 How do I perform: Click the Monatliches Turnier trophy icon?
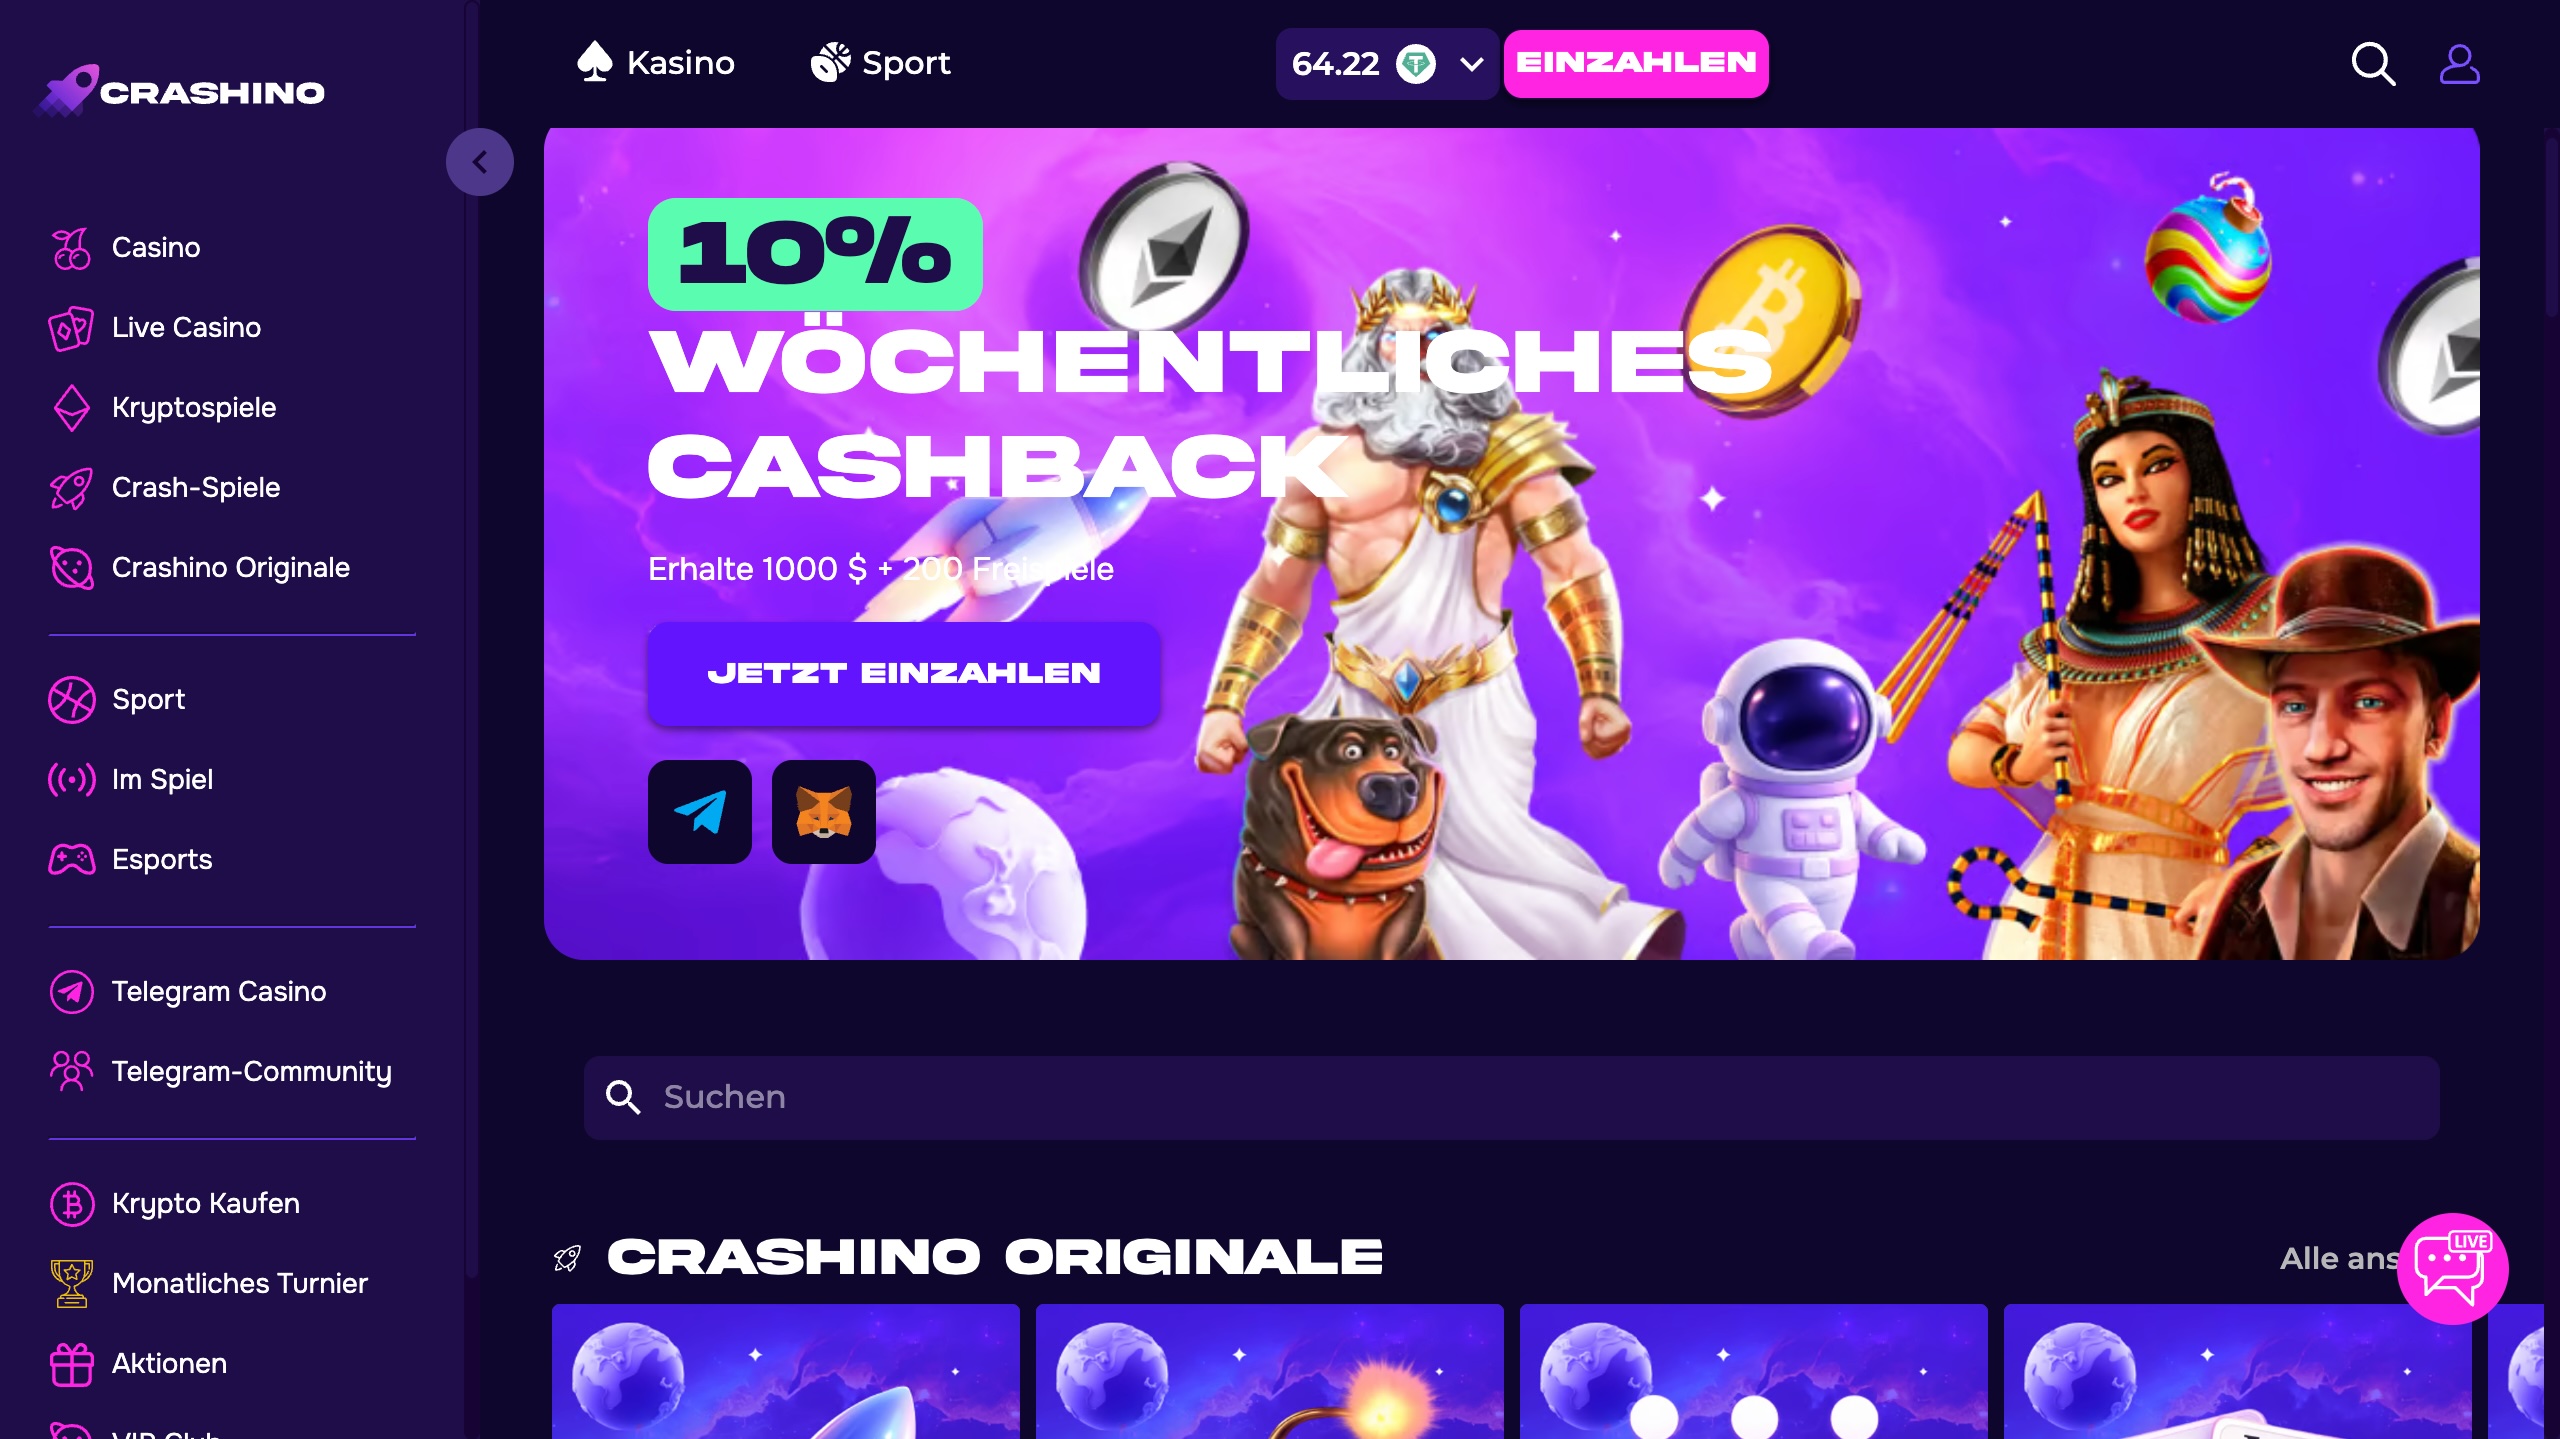(x=72, y=1283)
